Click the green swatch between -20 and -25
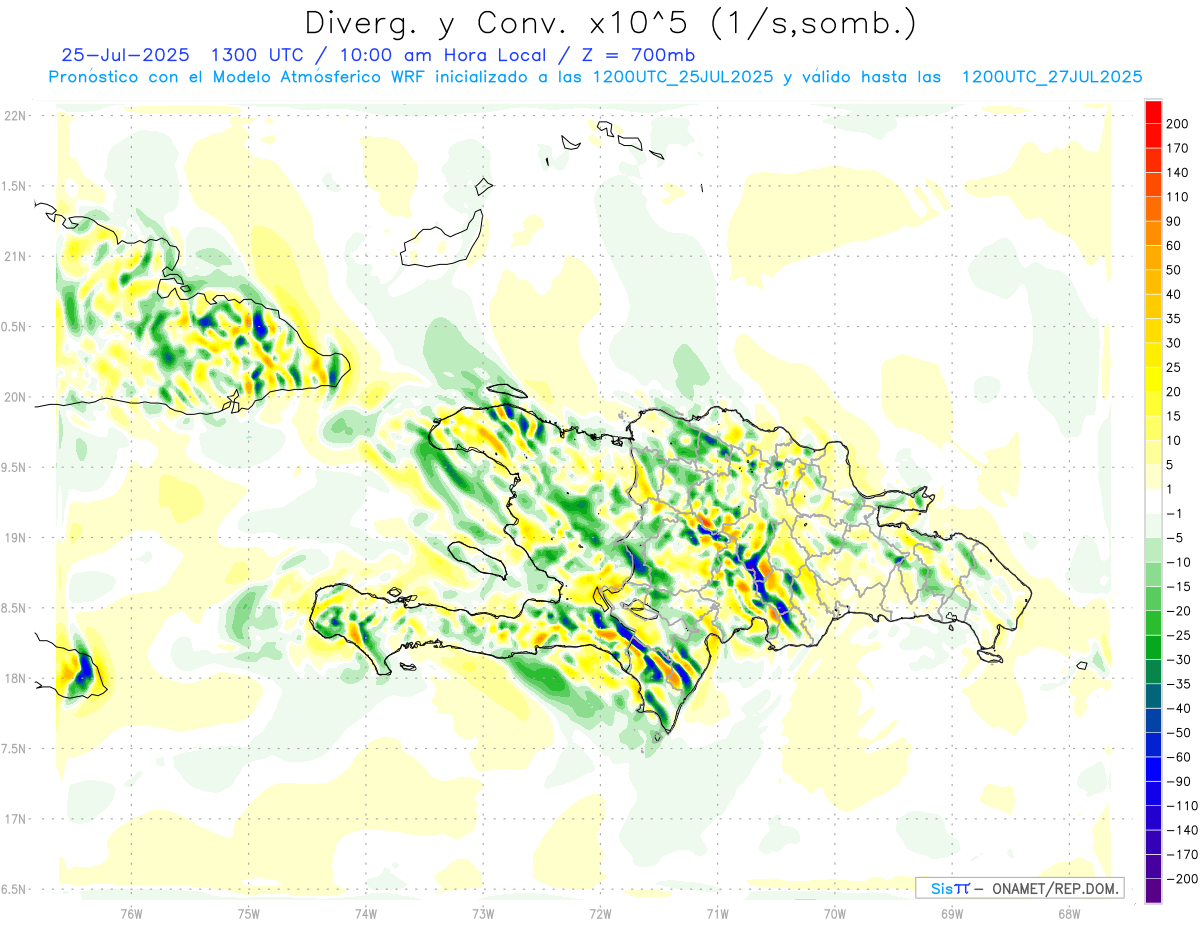The width and height of the screenshot is (1200, 927). (x=1153, y=622)
